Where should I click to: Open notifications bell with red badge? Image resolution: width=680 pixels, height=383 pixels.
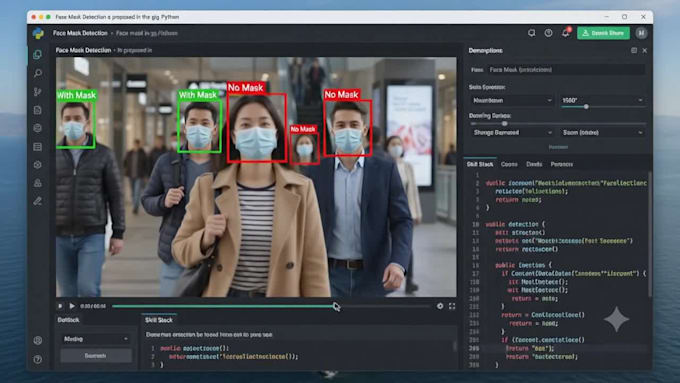pyautogui.click(x=566, y=33)
